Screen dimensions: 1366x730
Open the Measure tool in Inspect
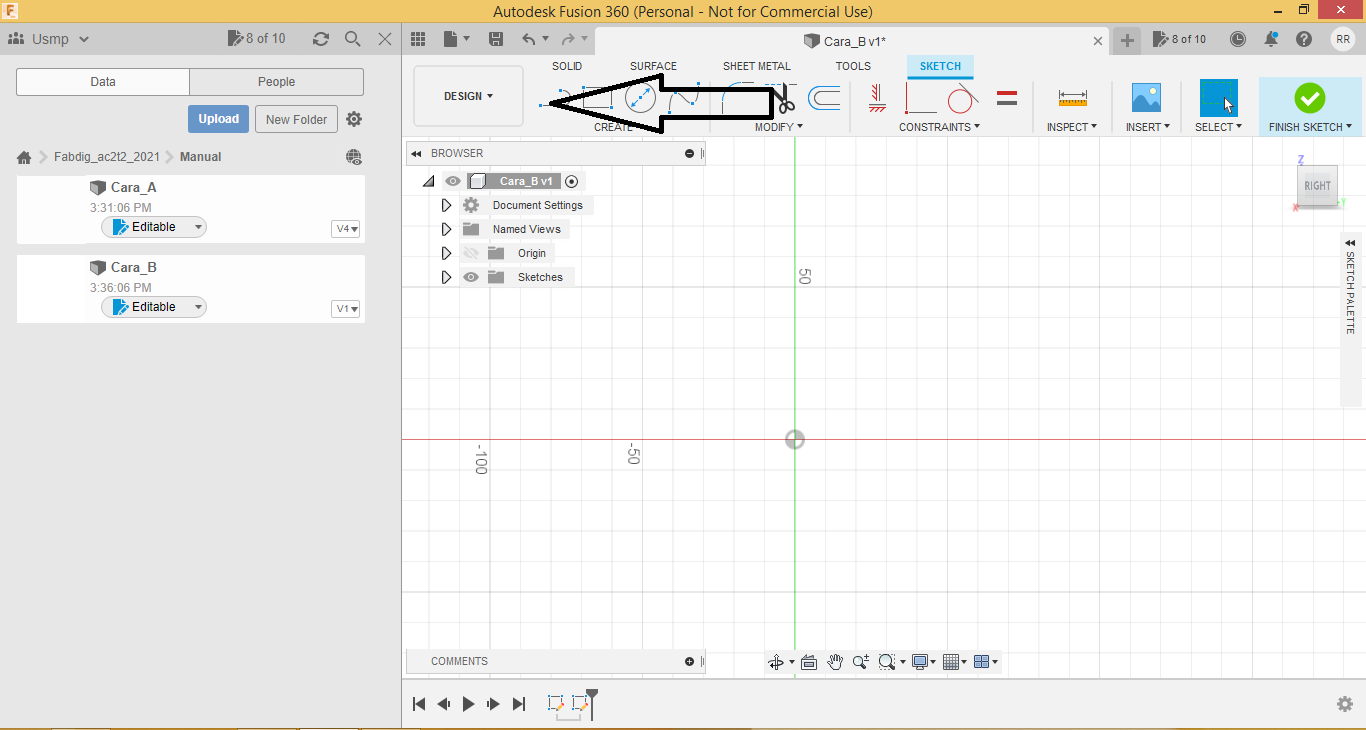pyautogui.click(x=1072, y=98)
